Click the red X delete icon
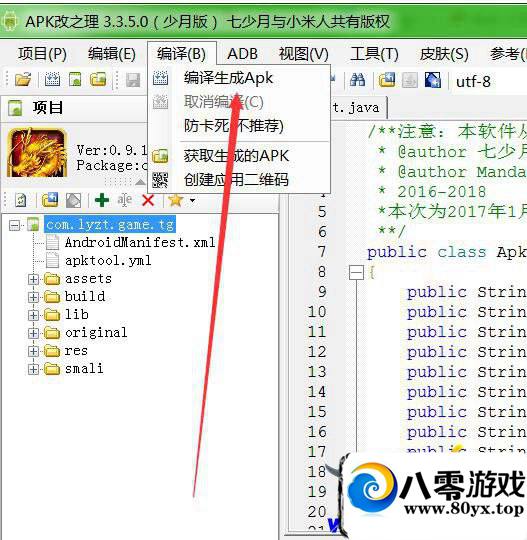Screen dimensions: 527x540 [148, 200]
